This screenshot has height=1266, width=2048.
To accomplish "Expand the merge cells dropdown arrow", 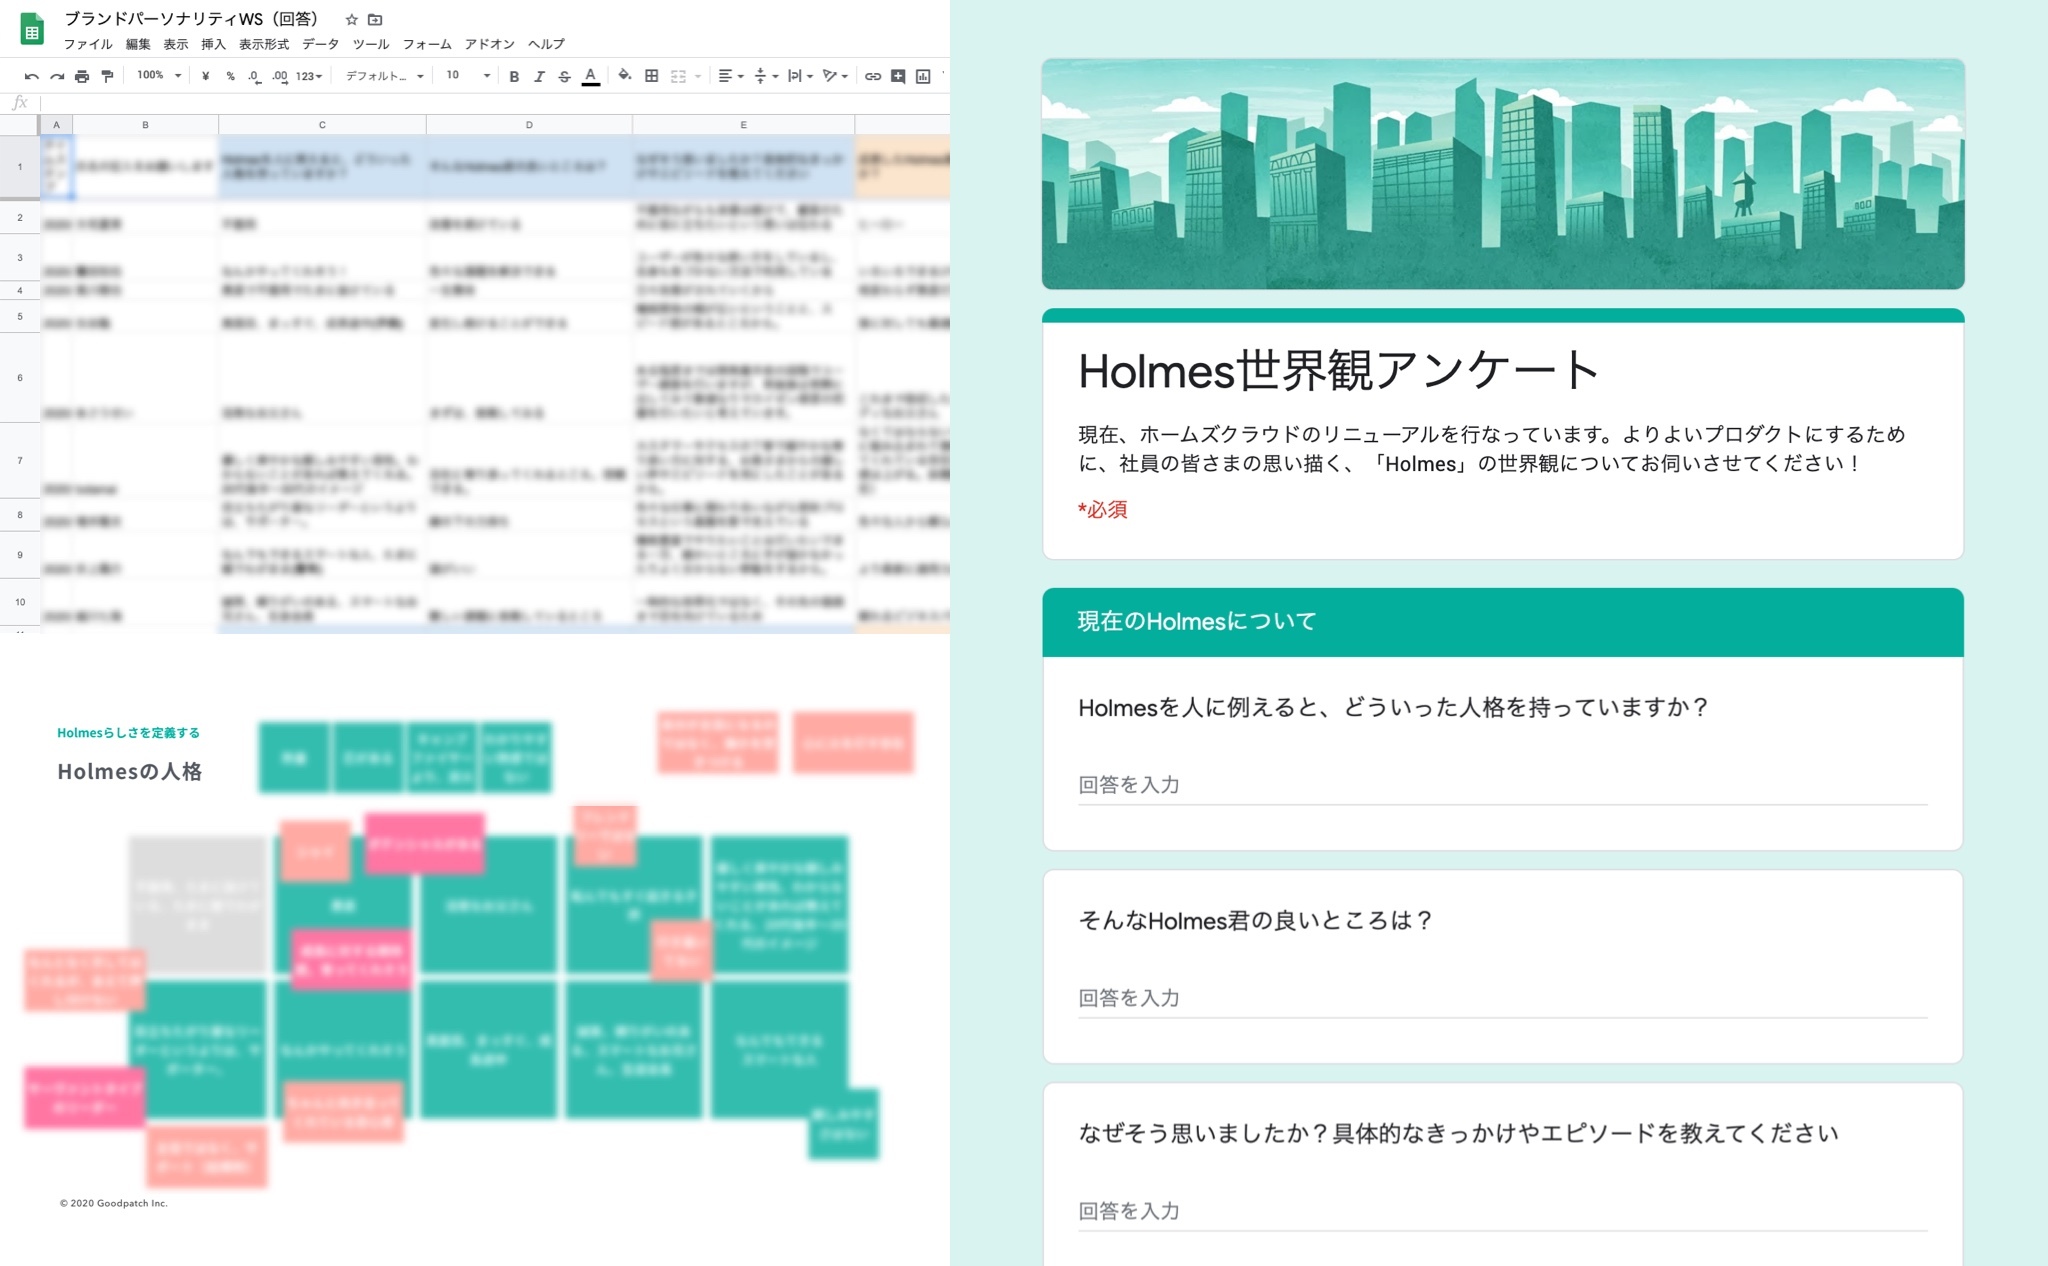I will (697, 76).
